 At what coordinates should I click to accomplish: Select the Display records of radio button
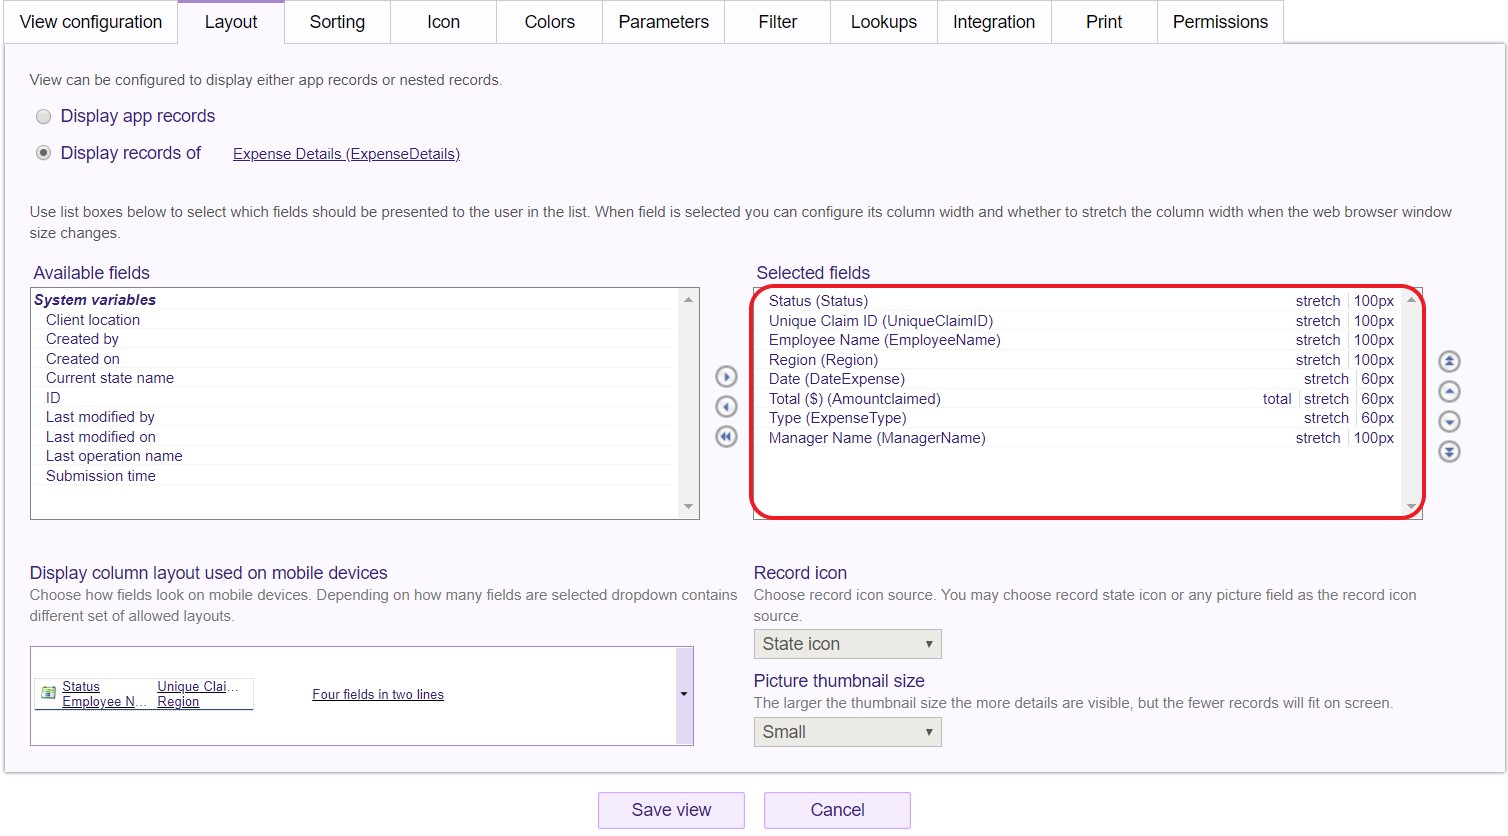[44, 153]
